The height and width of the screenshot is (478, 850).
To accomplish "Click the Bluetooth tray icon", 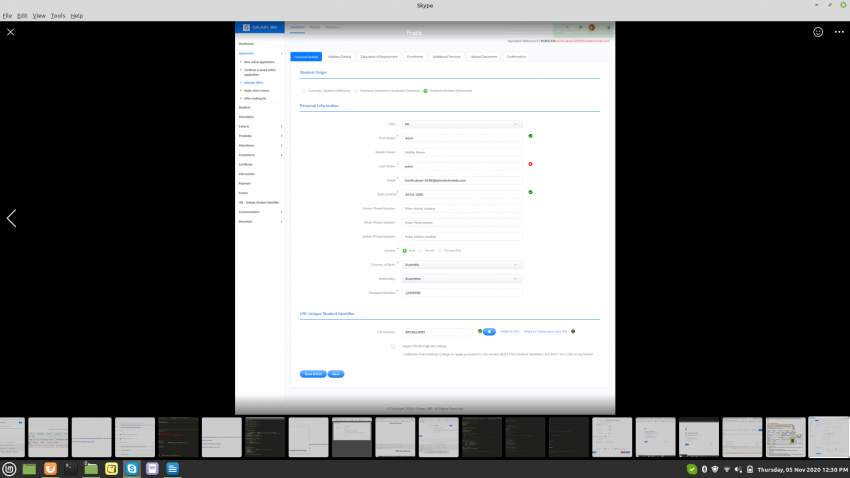I will [x=705, y=469].
